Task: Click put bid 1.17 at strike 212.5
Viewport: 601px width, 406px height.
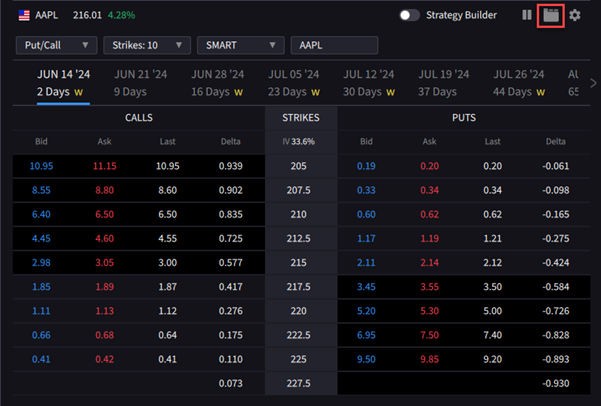Action: [x=366, y=238]
